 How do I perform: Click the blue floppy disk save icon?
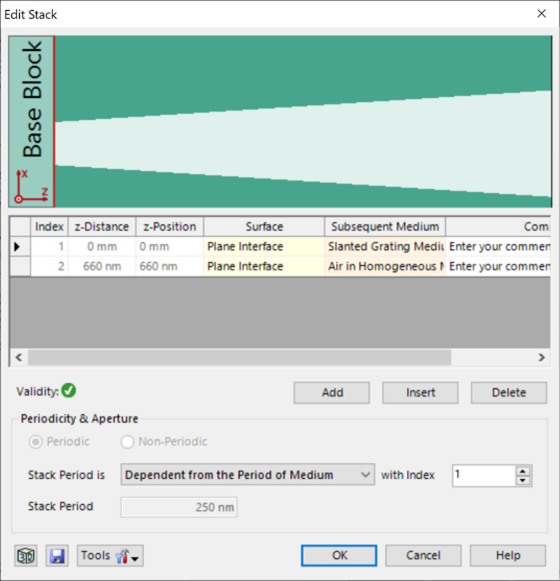click(x=57, y=555)
